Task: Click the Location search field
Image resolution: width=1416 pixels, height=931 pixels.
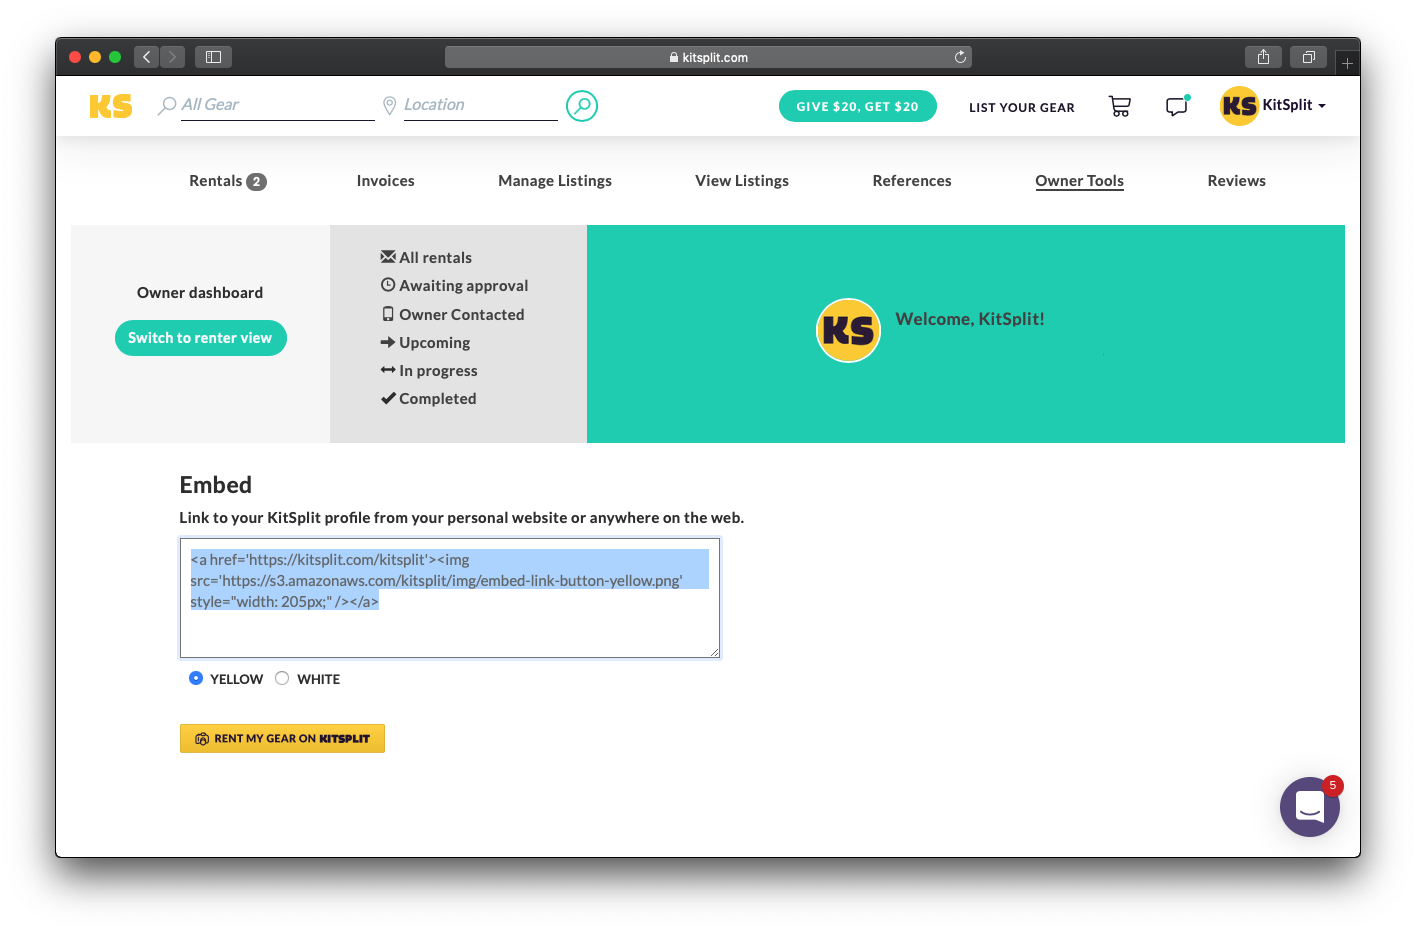Action: point(479,105)
